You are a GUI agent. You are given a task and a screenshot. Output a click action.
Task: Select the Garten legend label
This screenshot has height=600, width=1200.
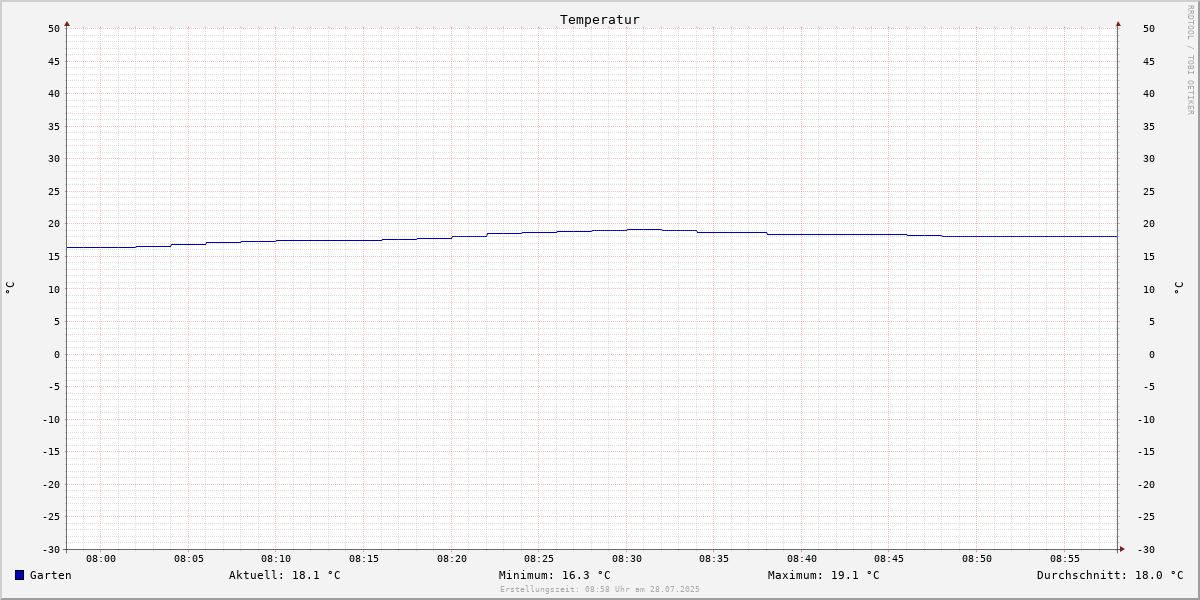pos(50,575)
